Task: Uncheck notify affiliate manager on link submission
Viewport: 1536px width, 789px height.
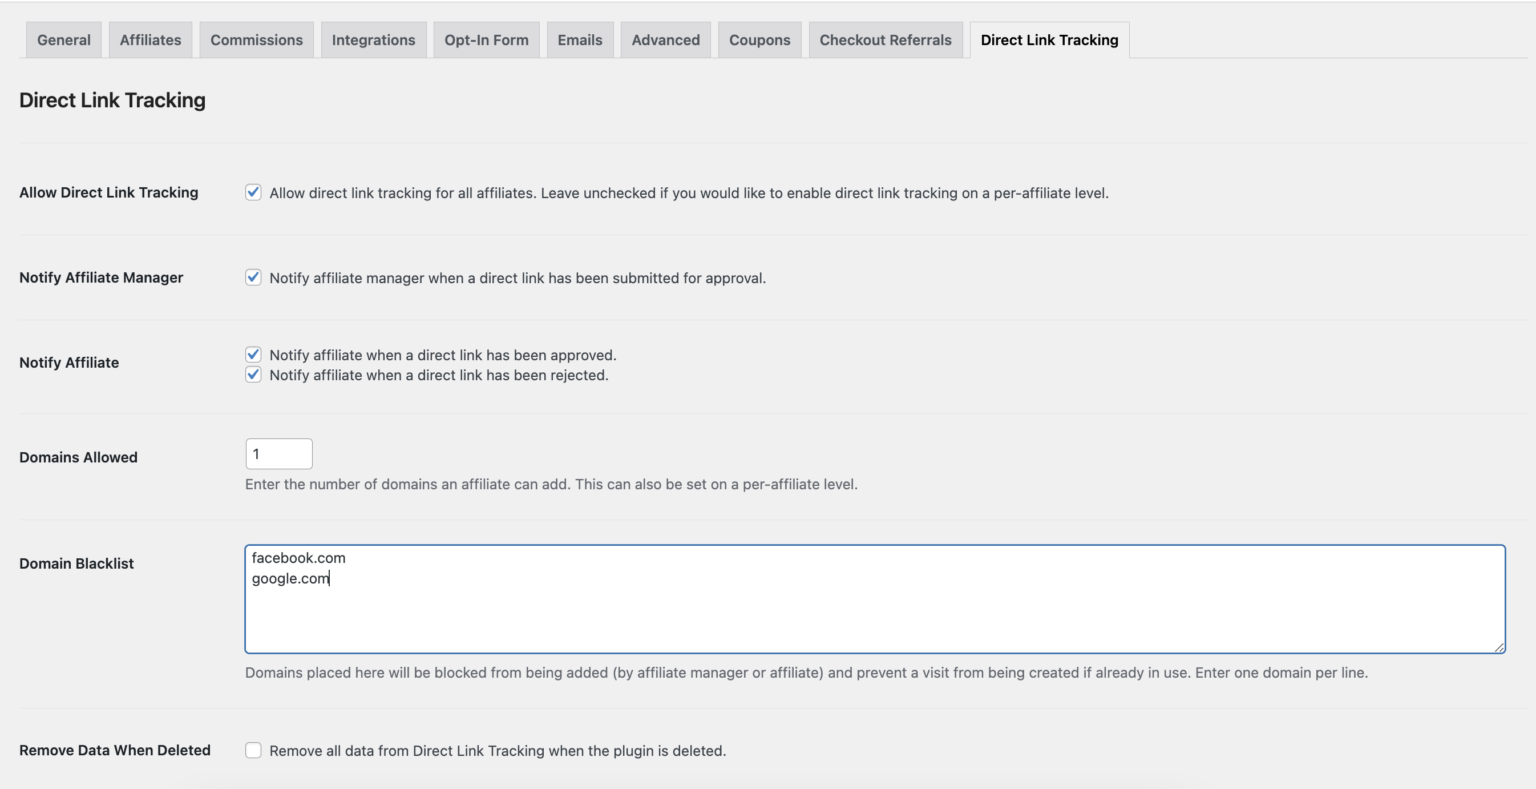Action: pos(253,277)
